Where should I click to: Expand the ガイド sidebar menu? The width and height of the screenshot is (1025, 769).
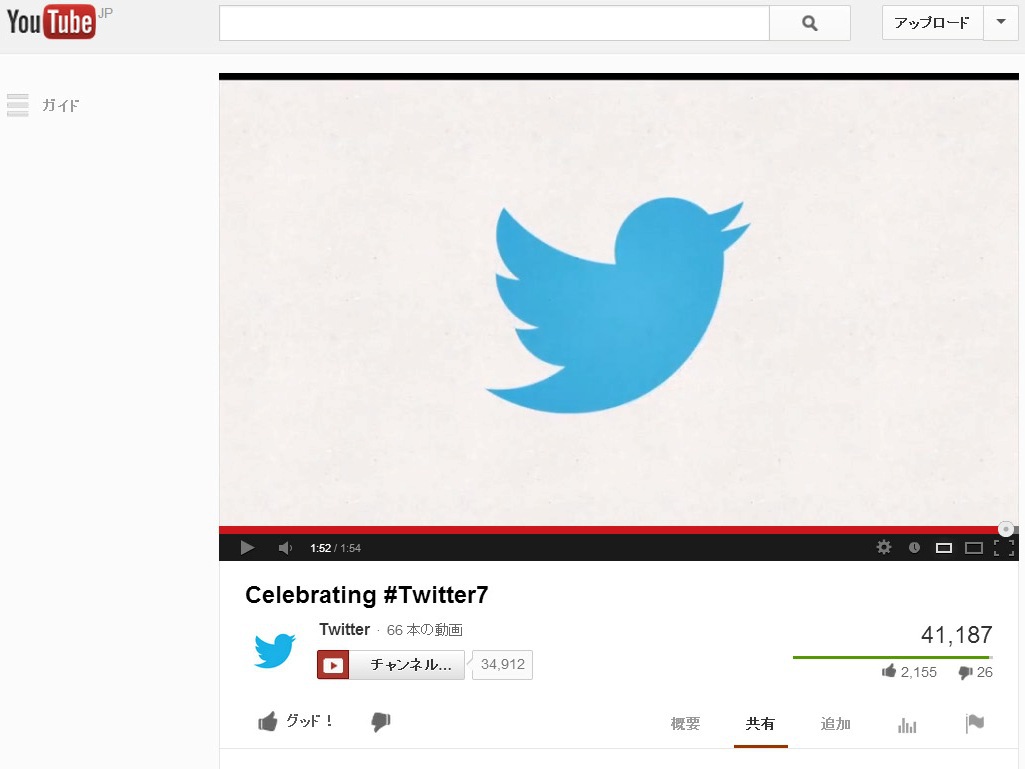(x=43, y=105)
